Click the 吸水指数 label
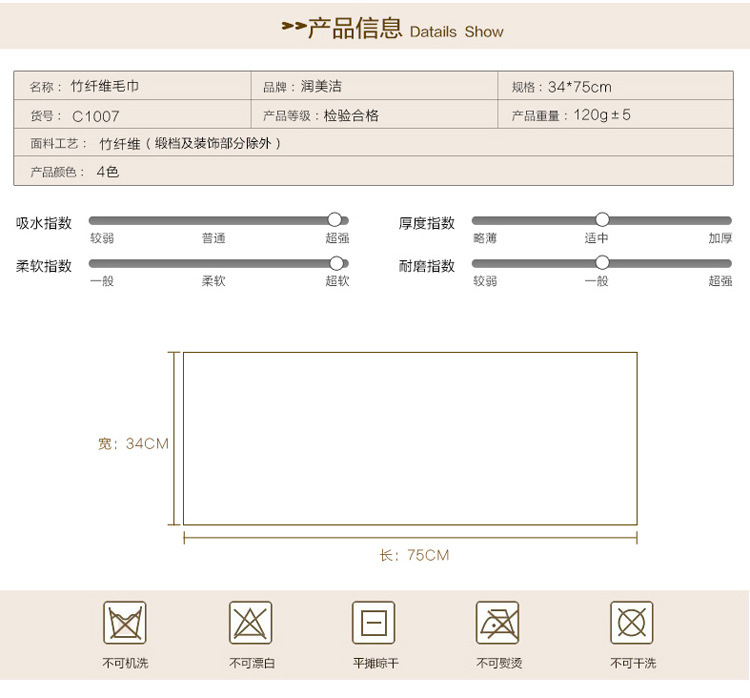The height and width of the screenshot is (698, 750). [x=44, y=223]
